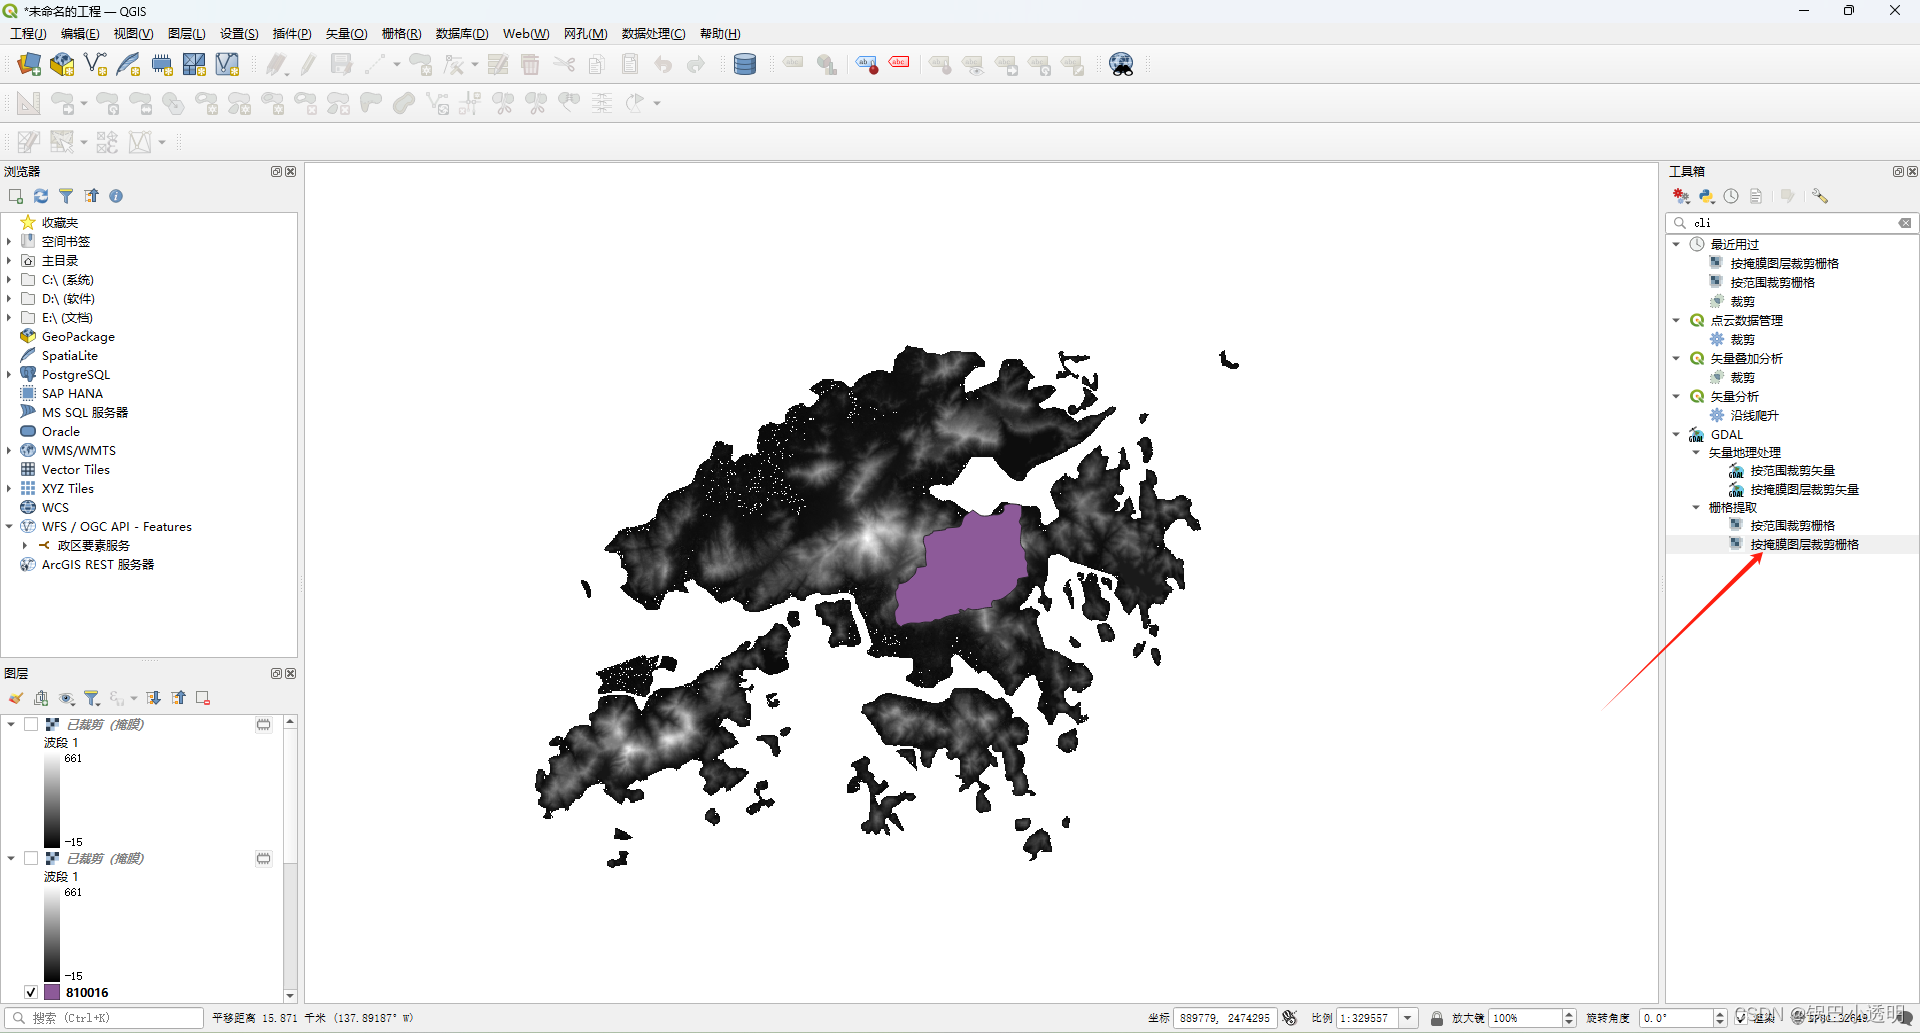The image size is (1920, 1033).
Task: Add group in Layers panel
Action: [x=41, y=698]
